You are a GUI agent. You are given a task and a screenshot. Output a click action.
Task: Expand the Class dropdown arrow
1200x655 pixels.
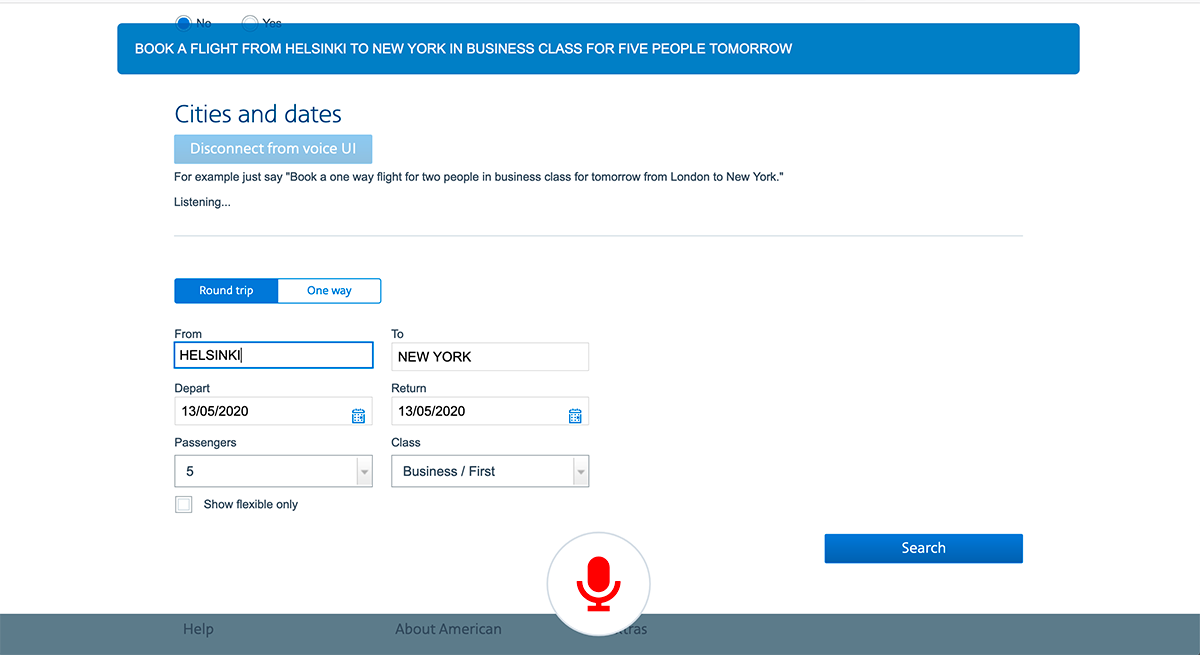click(581, 471)
